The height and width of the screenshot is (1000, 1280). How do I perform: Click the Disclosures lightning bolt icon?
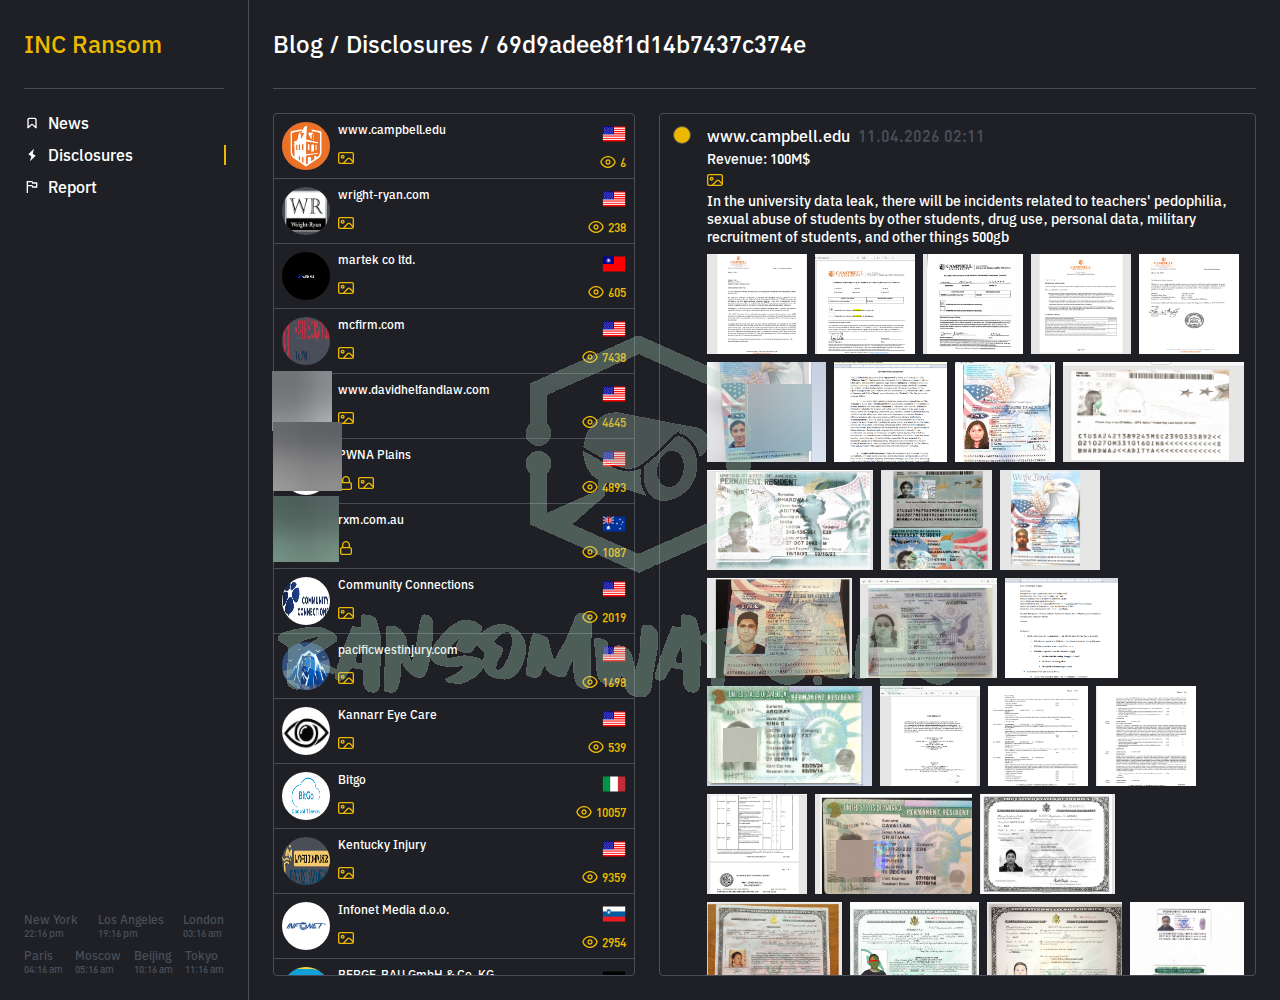pyautogui.click(x=32, y=155)
